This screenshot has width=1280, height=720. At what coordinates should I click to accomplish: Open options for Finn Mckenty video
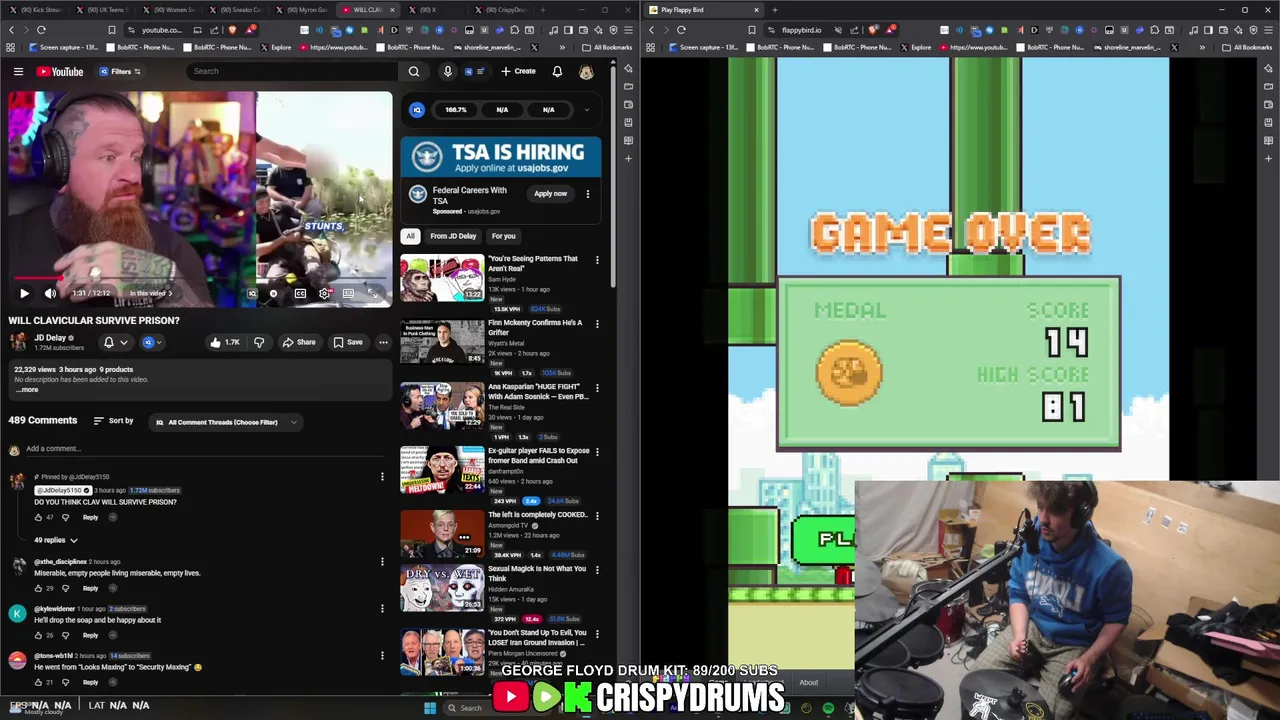coord(597,324)
